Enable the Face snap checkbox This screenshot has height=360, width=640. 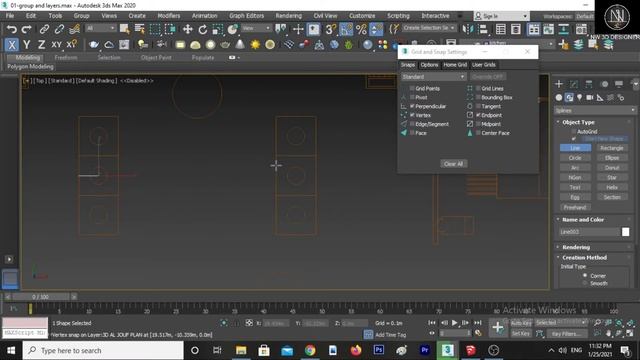coord(412,133)
